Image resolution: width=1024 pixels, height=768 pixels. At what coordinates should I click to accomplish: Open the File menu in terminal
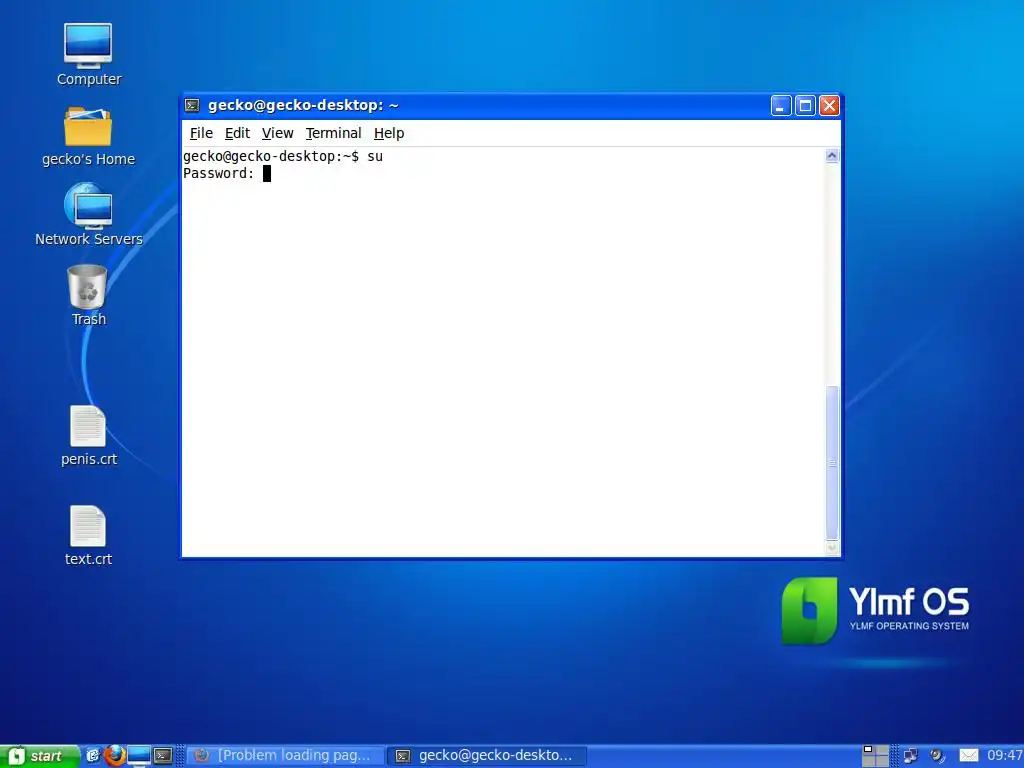tap(201, 133)
